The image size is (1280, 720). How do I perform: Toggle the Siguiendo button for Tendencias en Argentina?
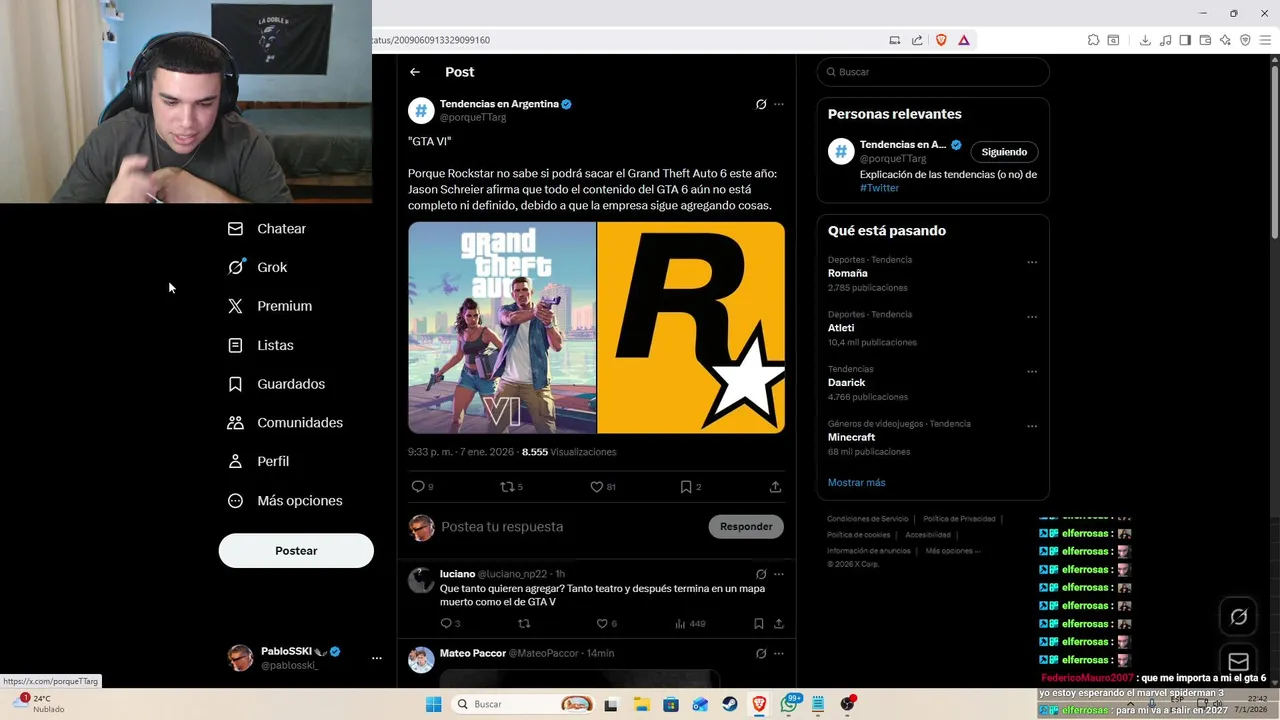[1004, 152]
